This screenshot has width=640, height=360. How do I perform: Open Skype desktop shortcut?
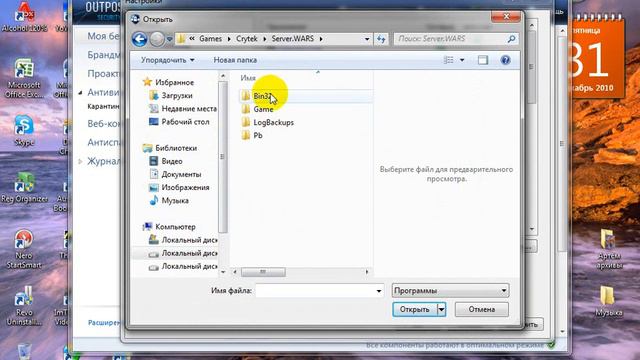(x=24, y=131)
